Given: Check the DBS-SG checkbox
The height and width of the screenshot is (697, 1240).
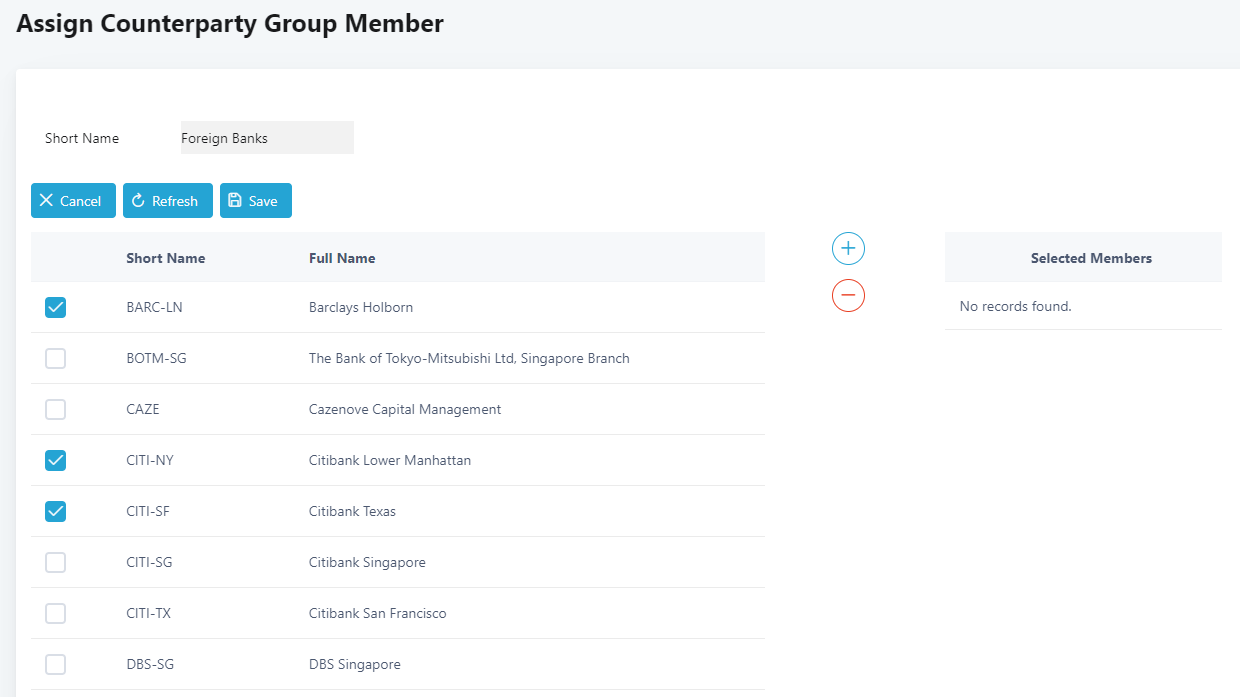Looking at the screenshot, I should pos(56,664).
